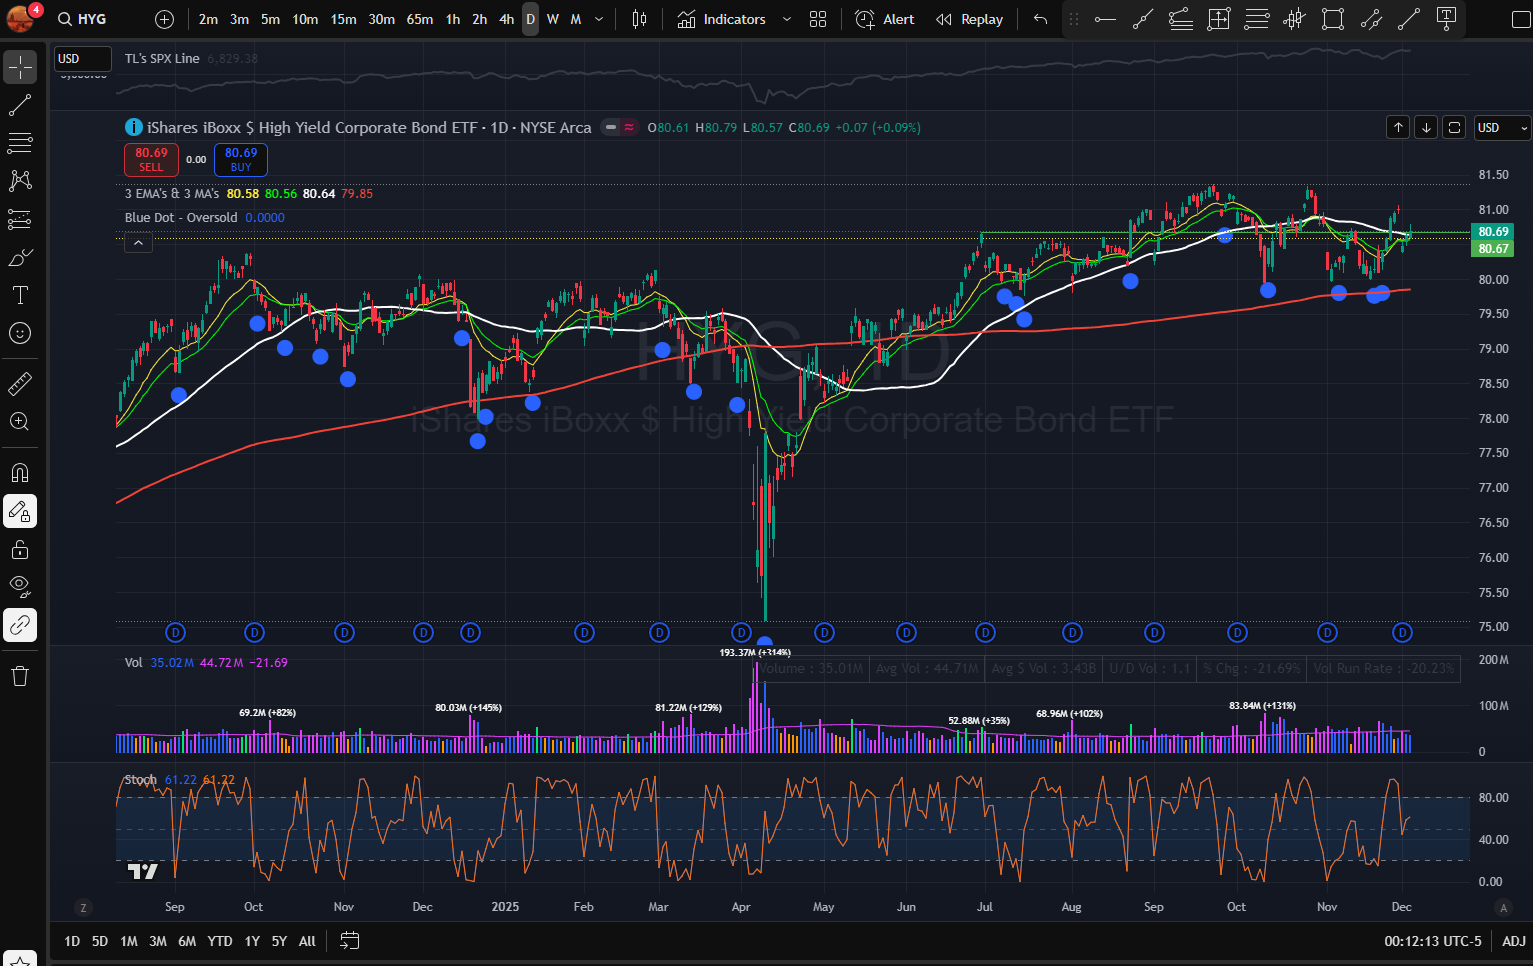
Task: Select the callout text favorite tool
Action: click(1446, 19)
